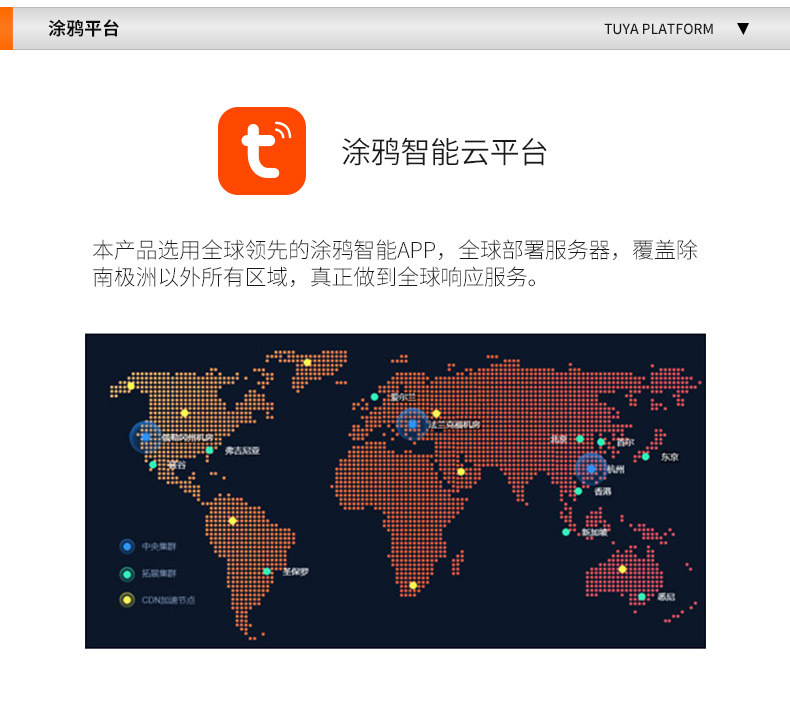
Task: Click the blue central cluster node in the western US
Action: [x=146, y=437]
